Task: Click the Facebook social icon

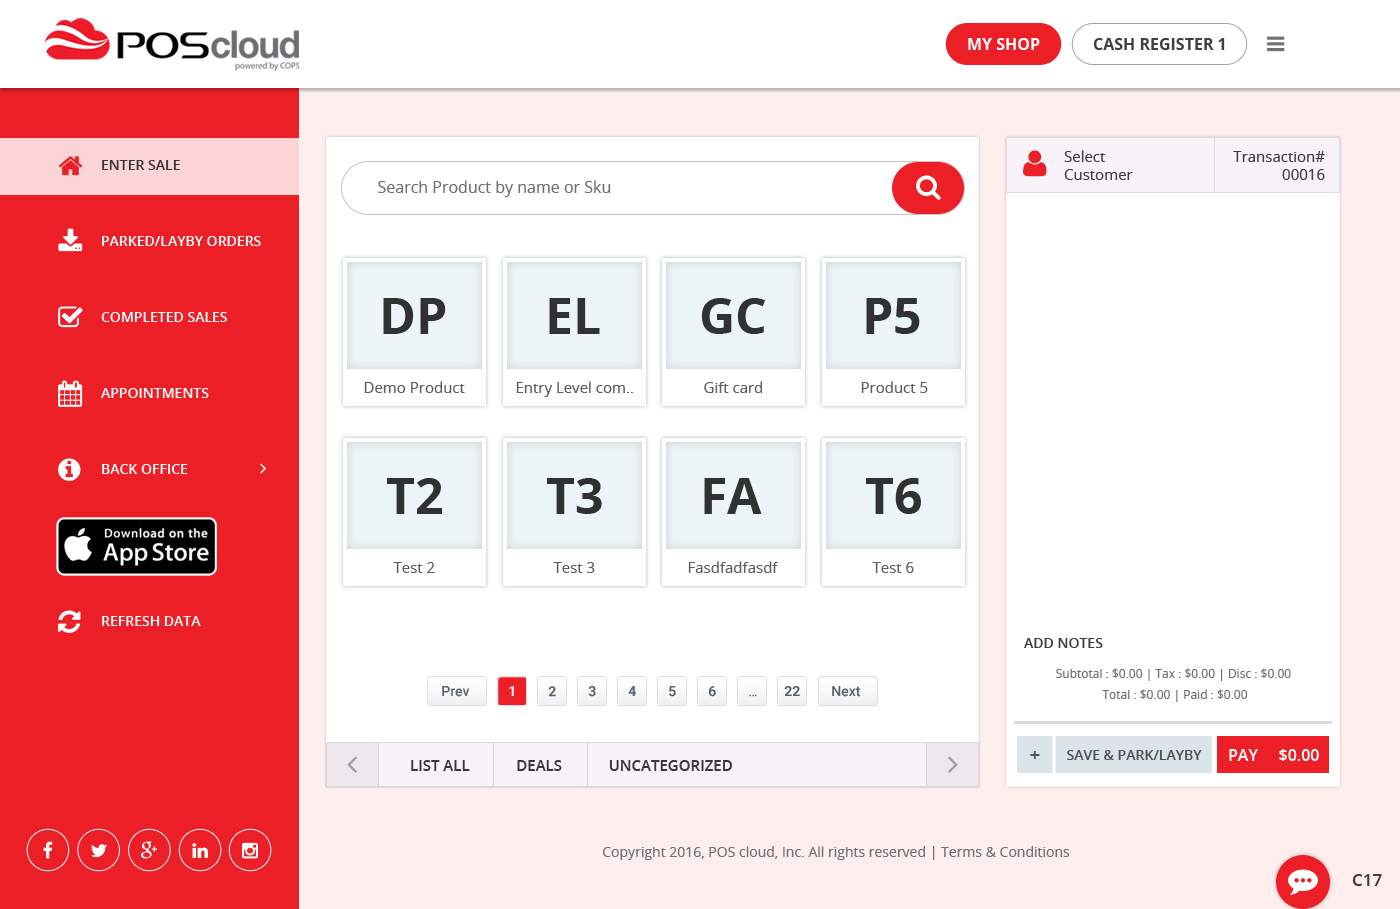Action: pos(48,850)
